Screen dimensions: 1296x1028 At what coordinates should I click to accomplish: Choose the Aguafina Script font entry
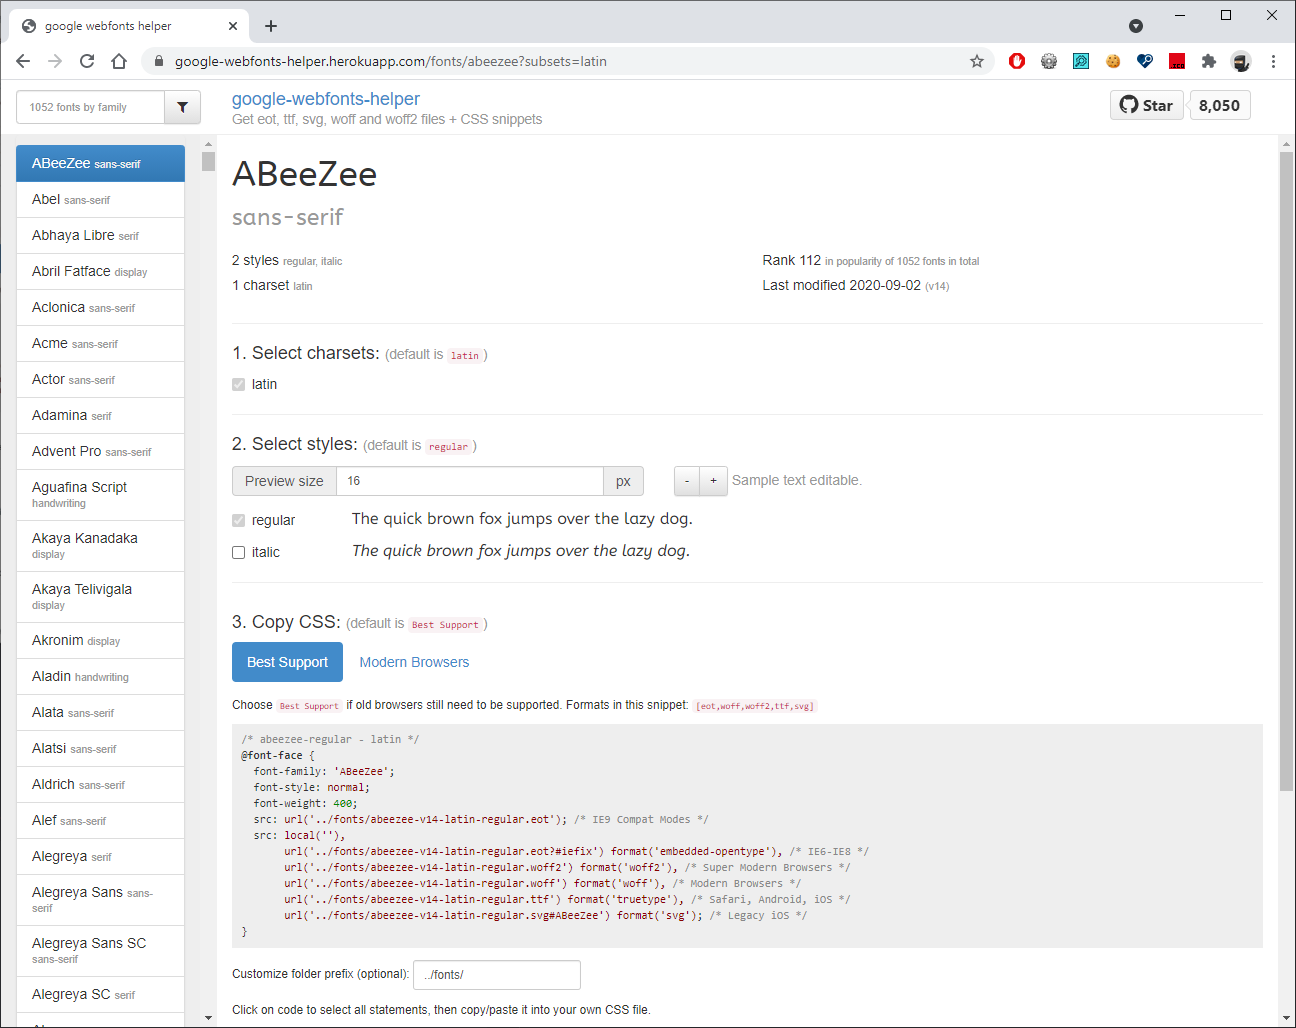pos(100,495)
